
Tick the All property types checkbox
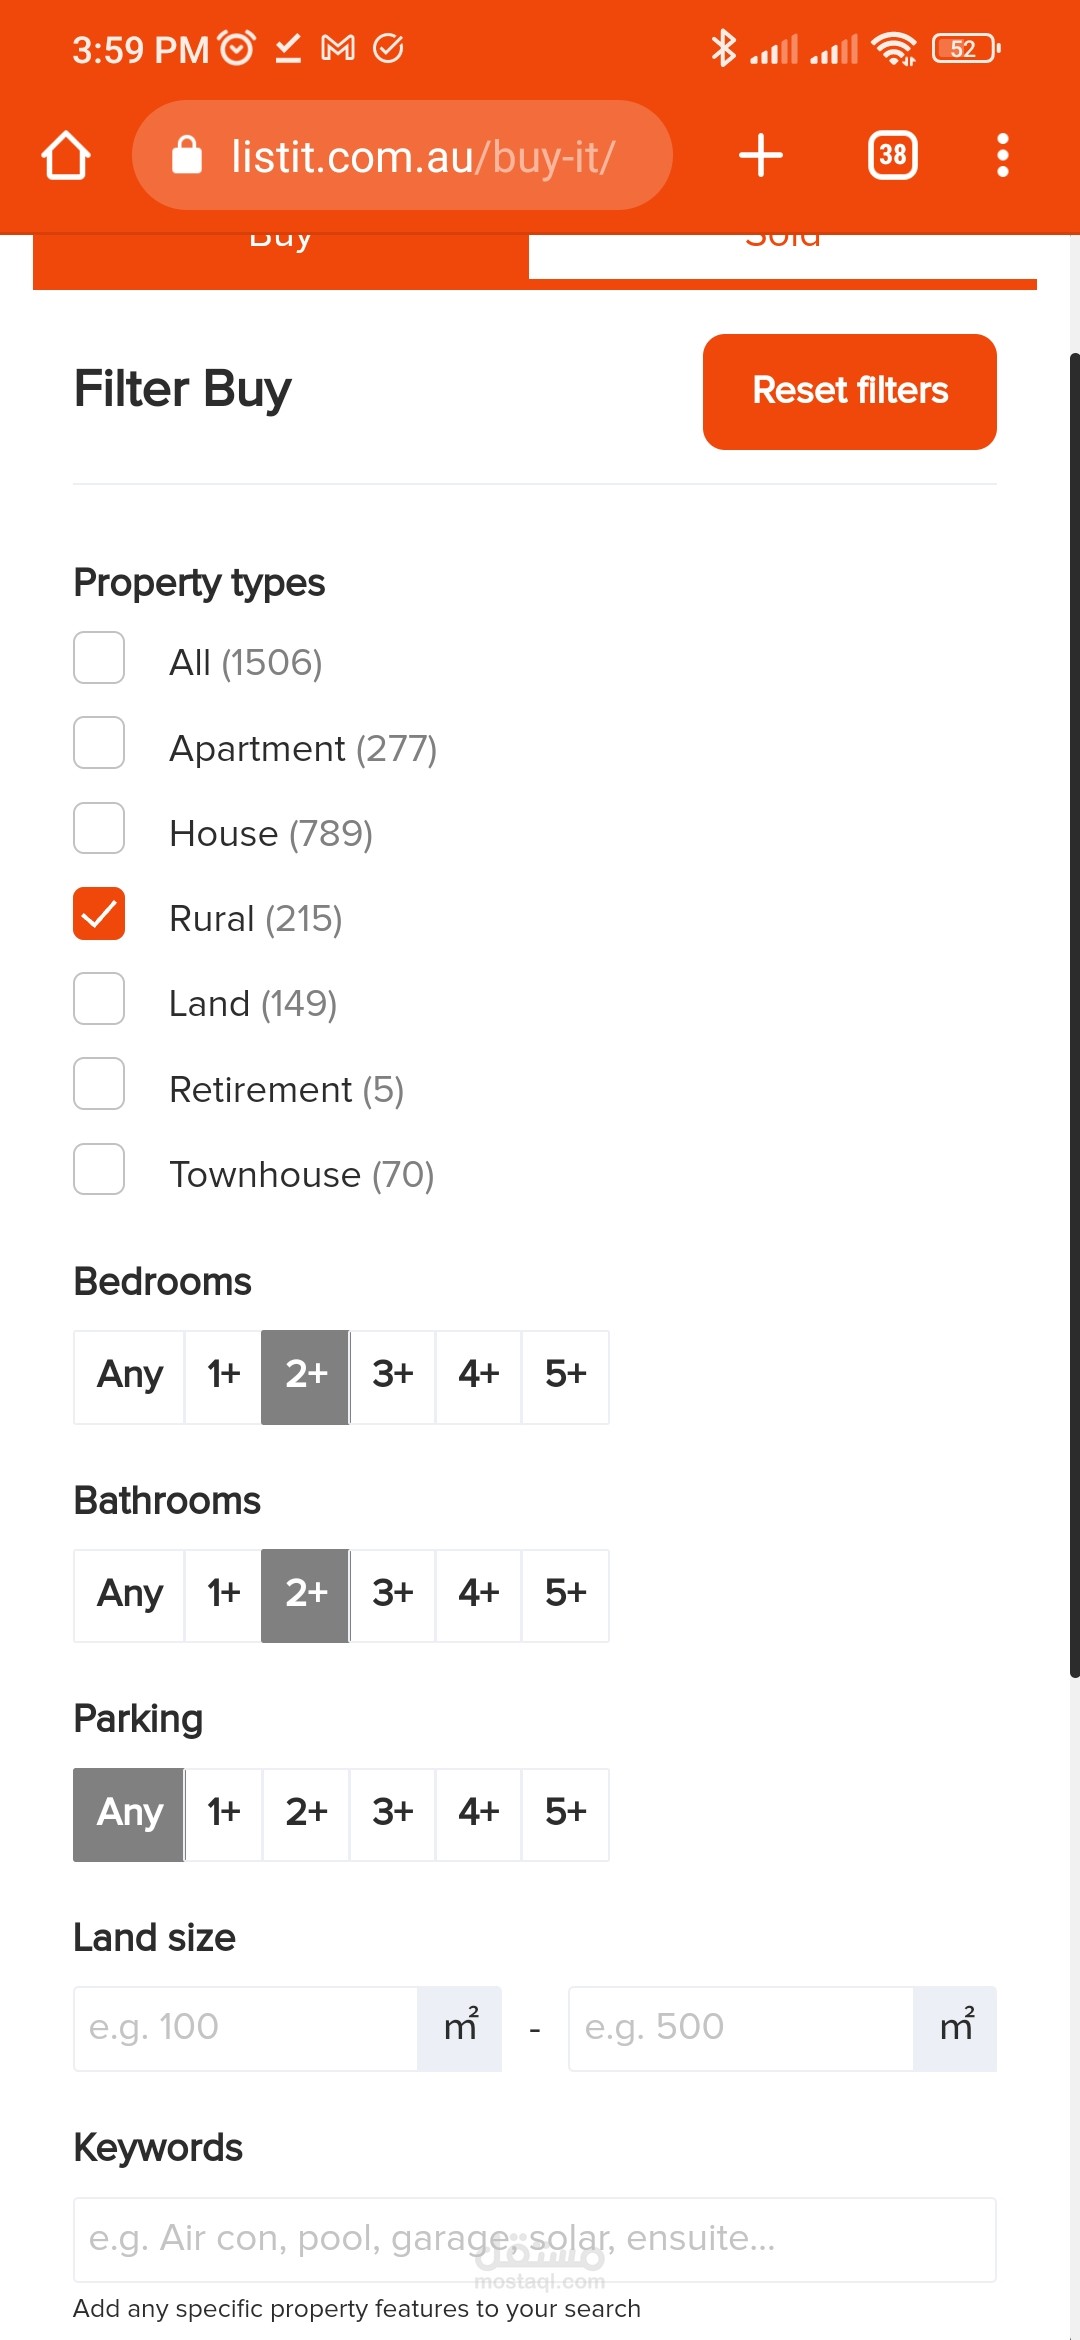(99, 658)
